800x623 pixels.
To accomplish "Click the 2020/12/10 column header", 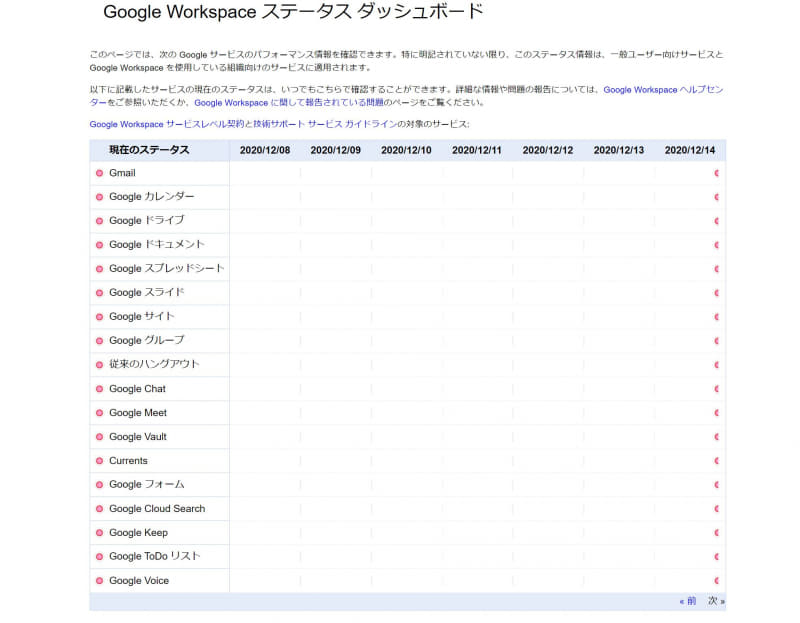I will tap(406, 150).
